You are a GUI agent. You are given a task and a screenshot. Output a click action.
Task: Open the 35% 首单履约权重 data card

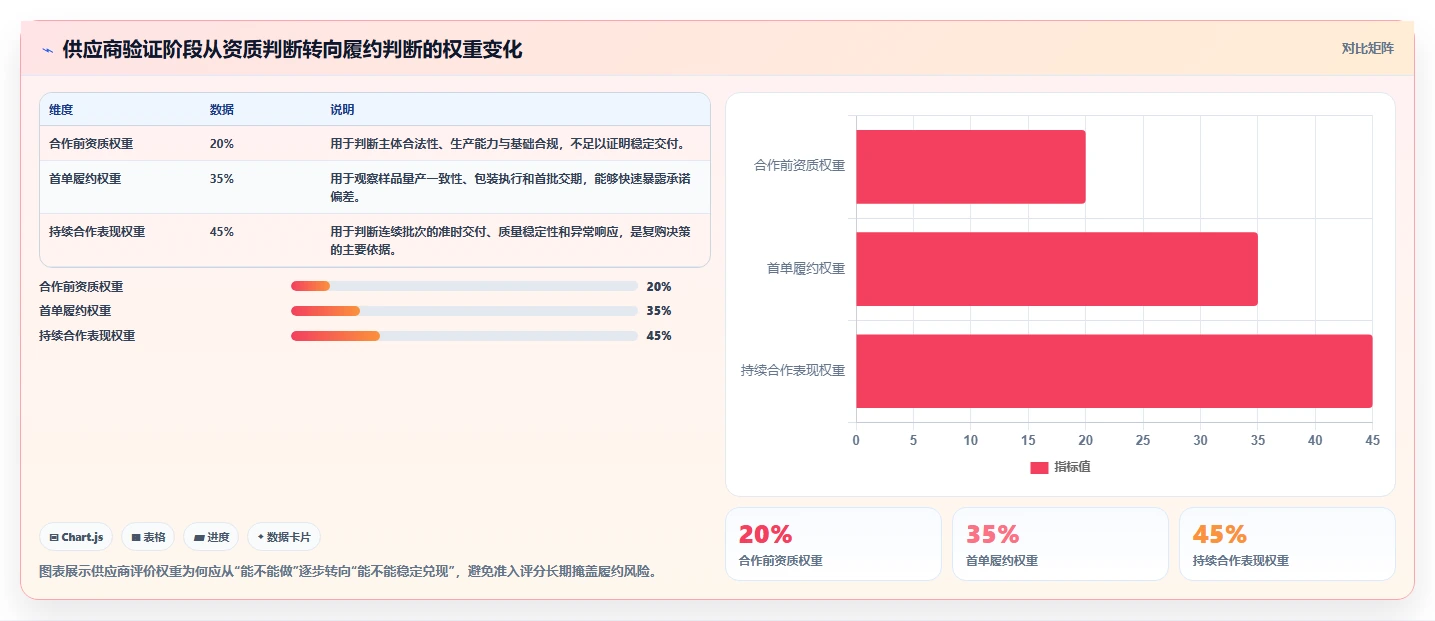(1060, 544)
